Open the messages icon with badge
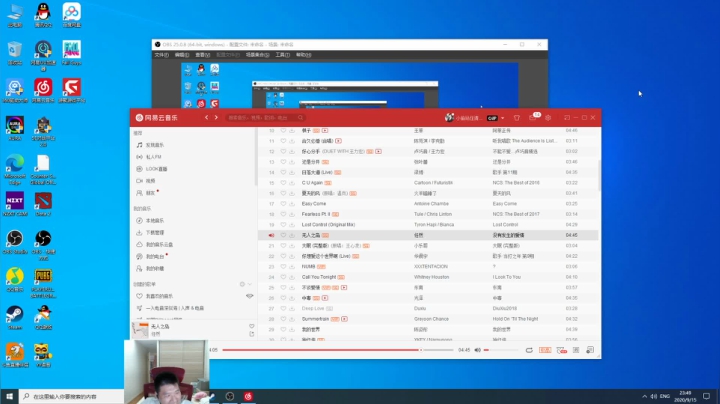Screen dimensions: 720x404 533,117
